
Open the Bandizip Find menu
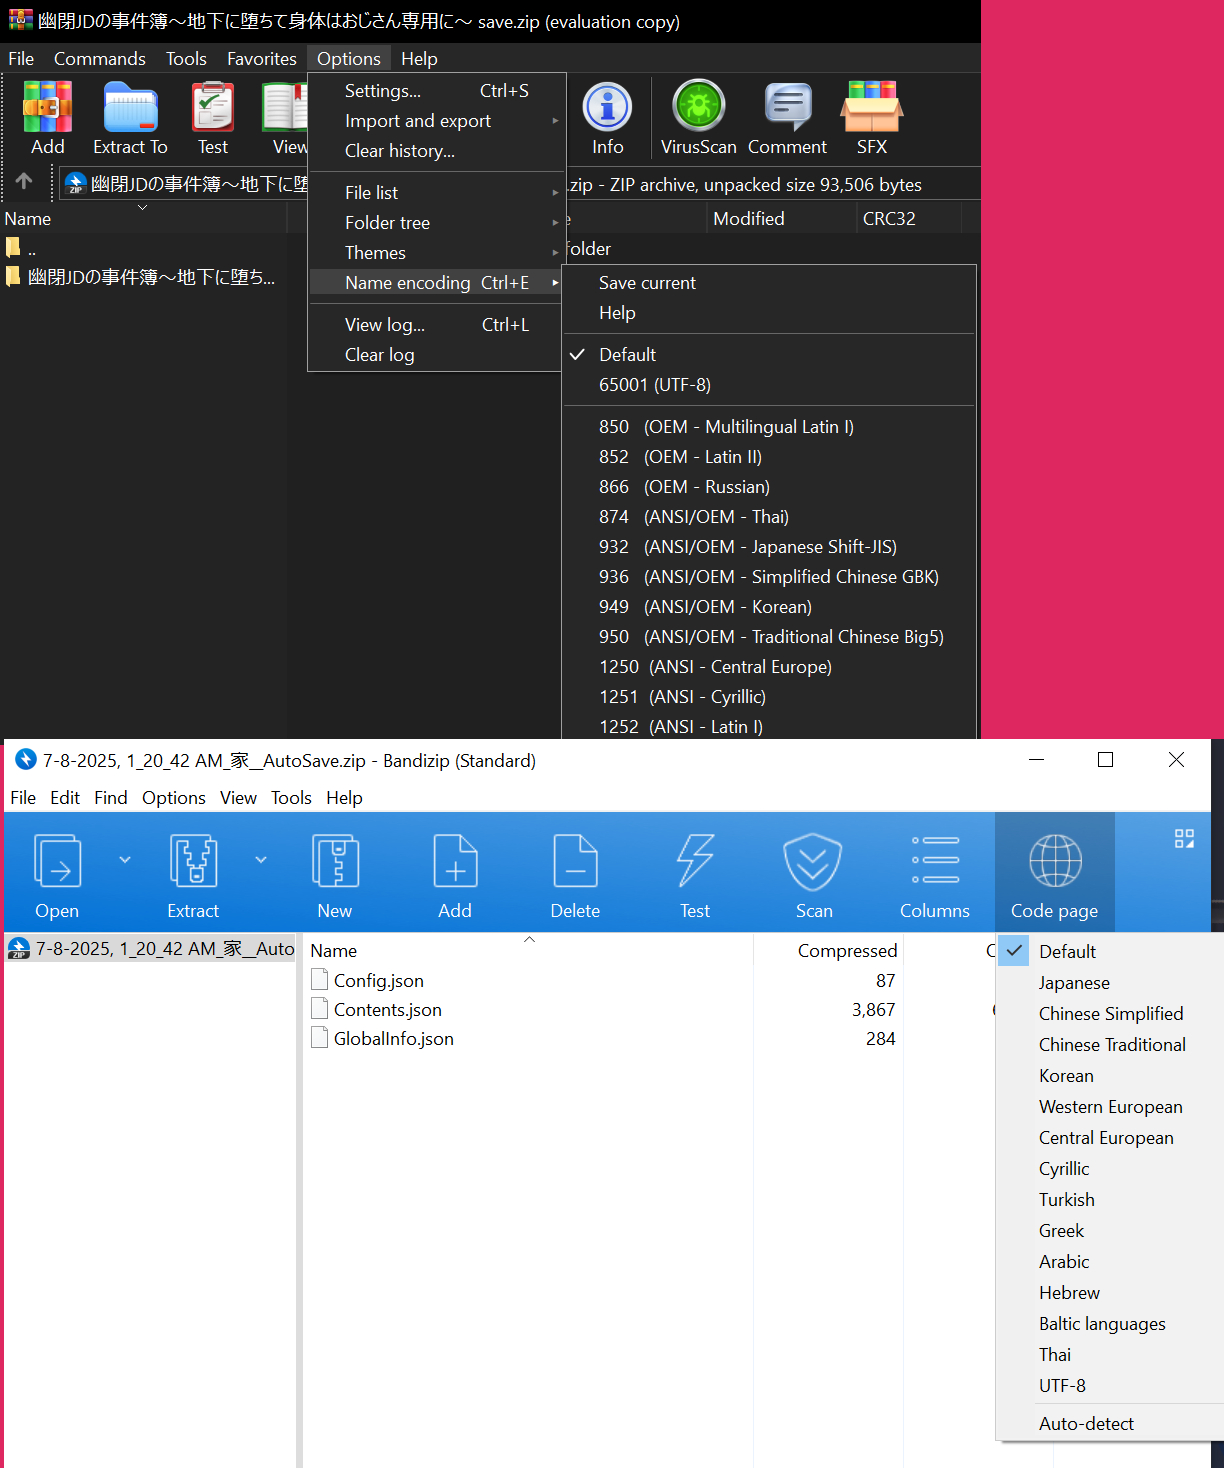[x=111, y=798]
